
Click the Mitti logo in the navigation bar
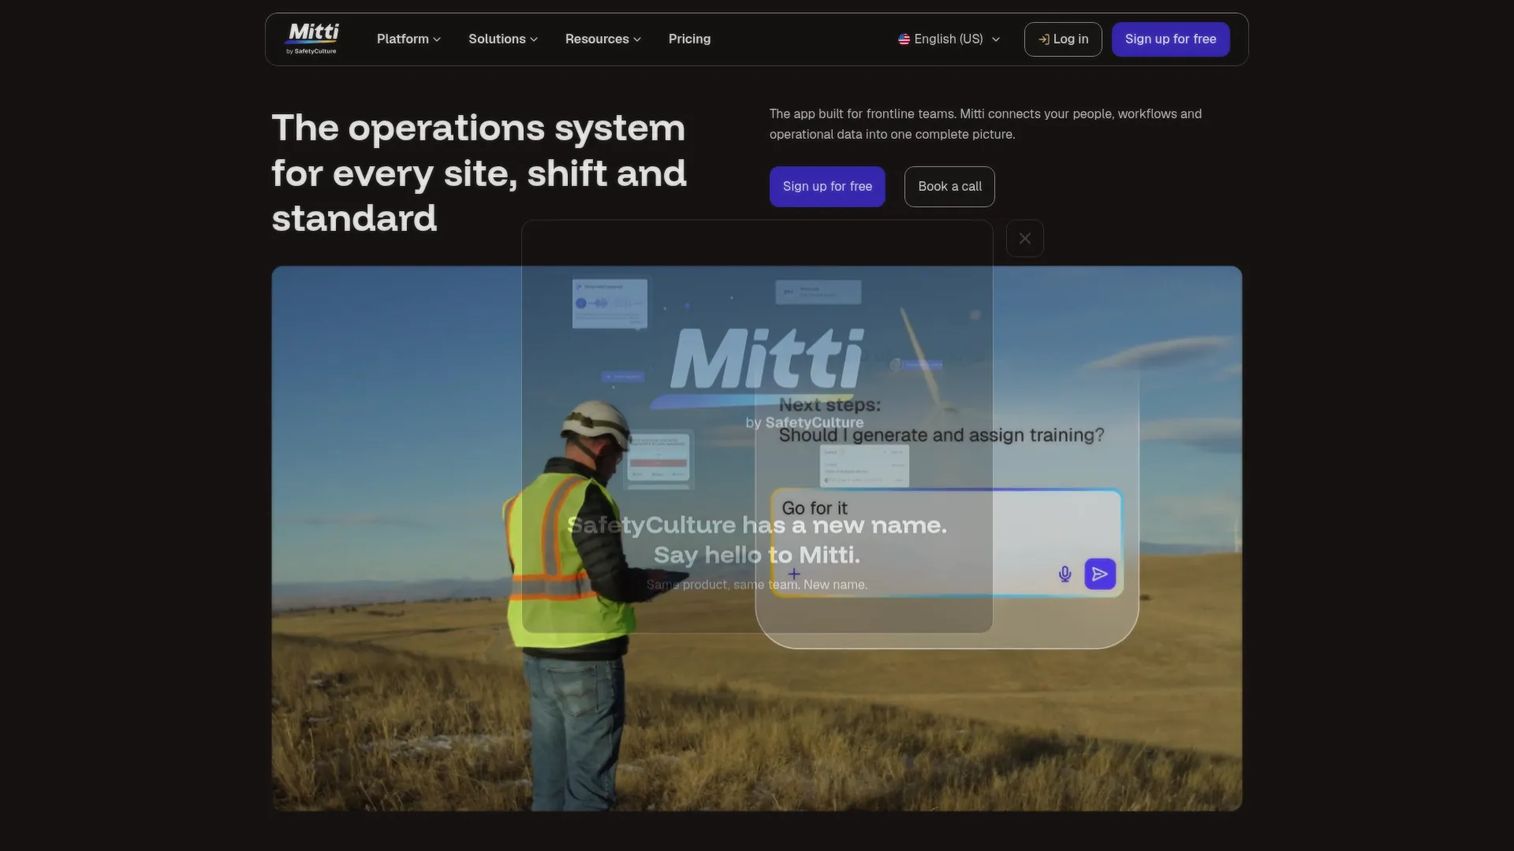click(x=312, y=39)
